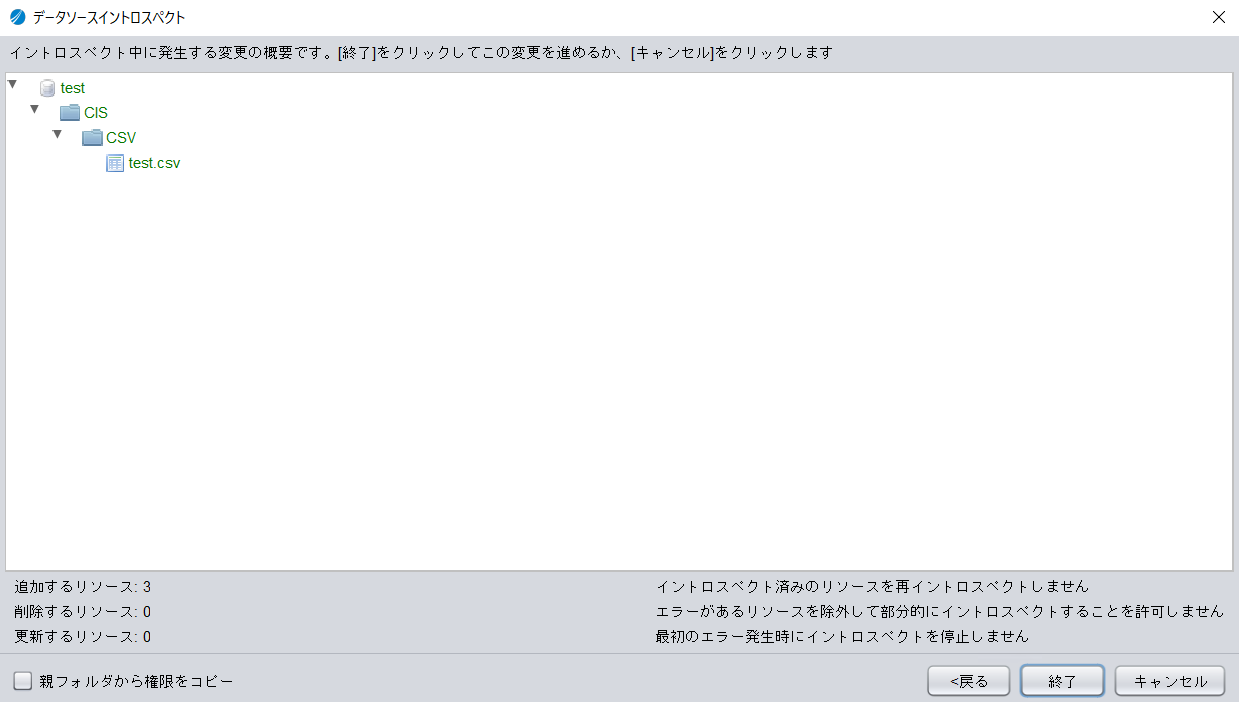Screen dimensions: 1240x702
Task: Click 更新するリソース: 0 text
Action: pyautogui.click(x=83, y=636)
